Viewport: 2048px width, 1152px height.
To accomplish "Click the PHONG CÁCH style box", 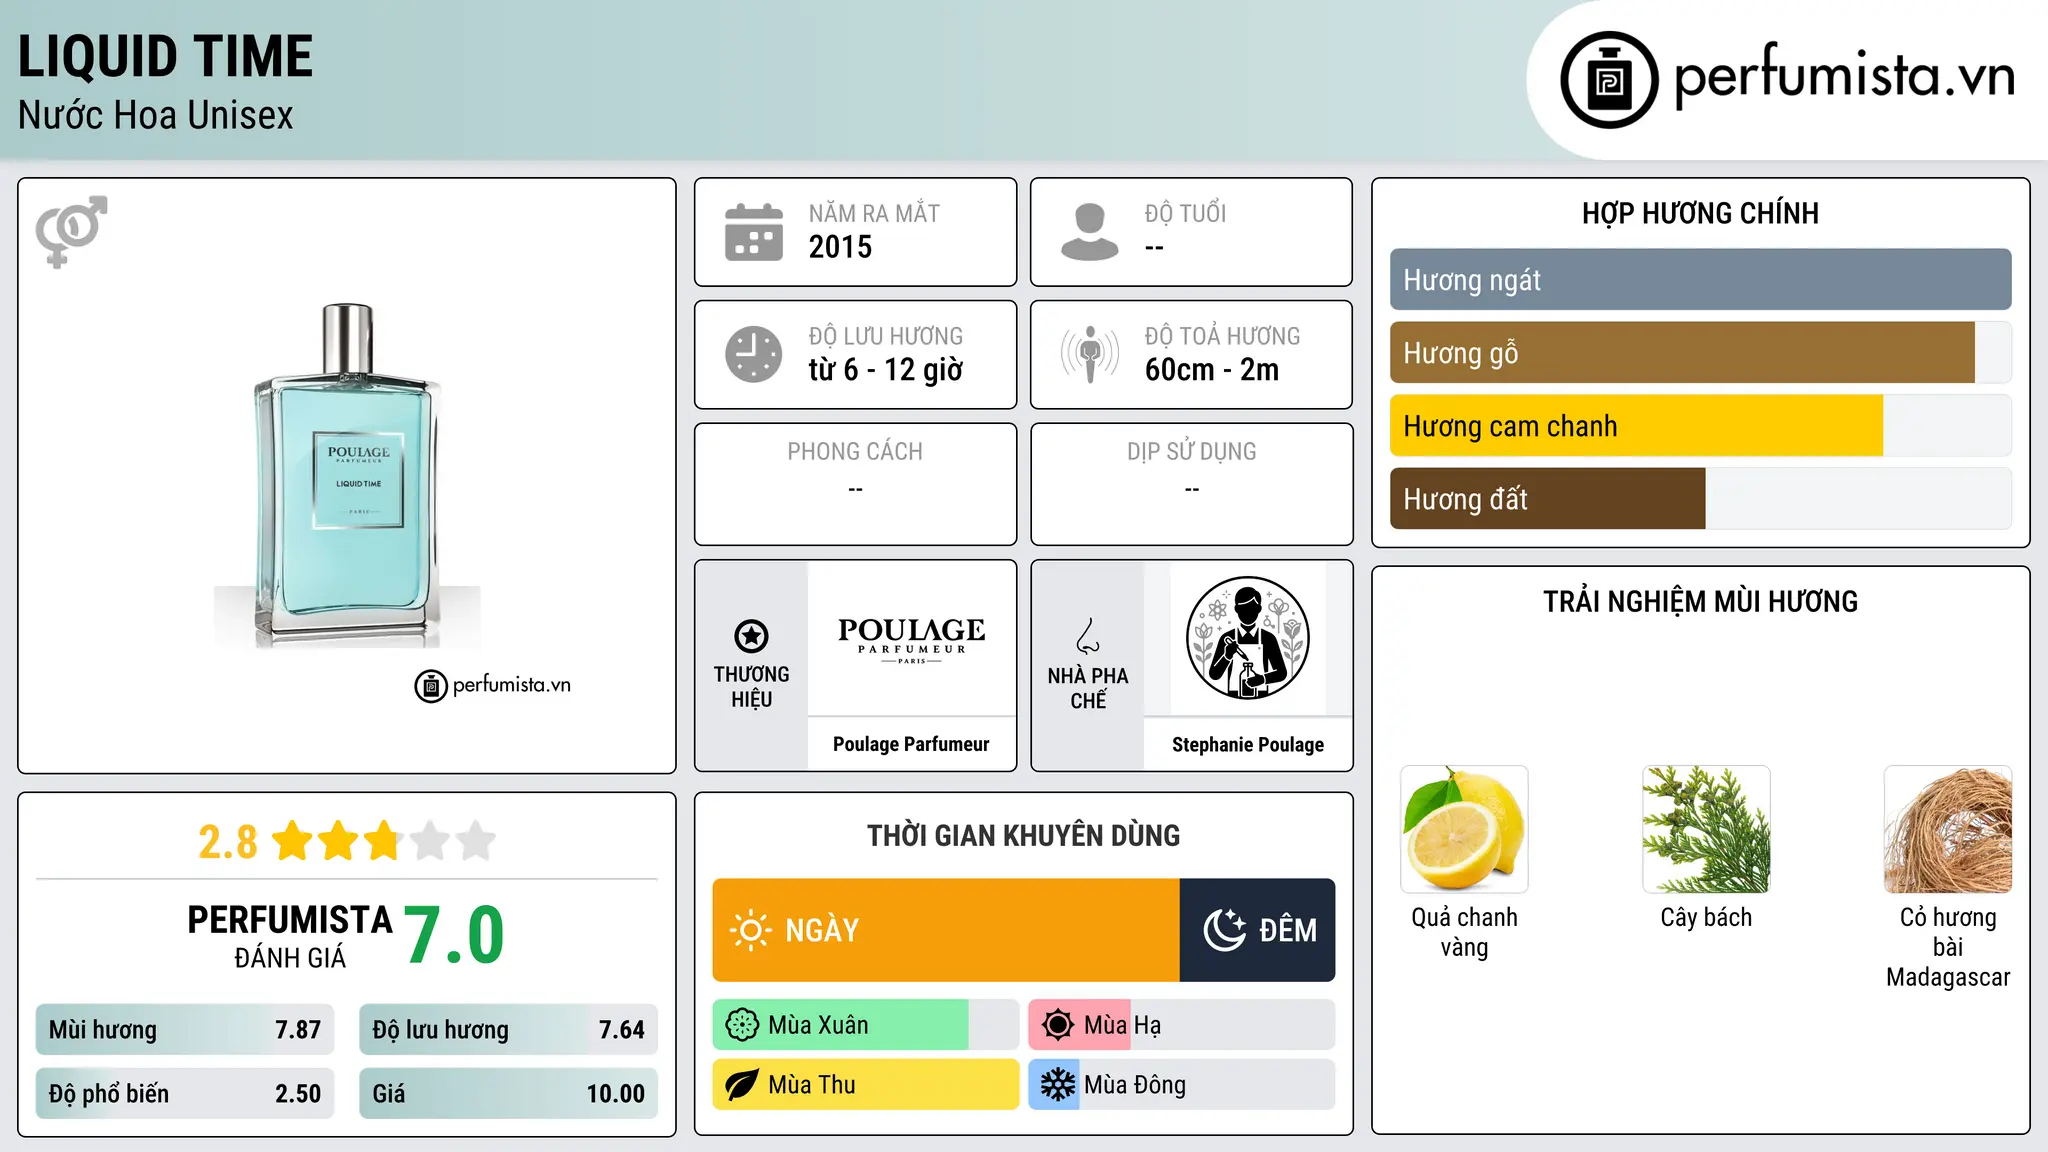I will pyautogui.click(x=855, y=484).
